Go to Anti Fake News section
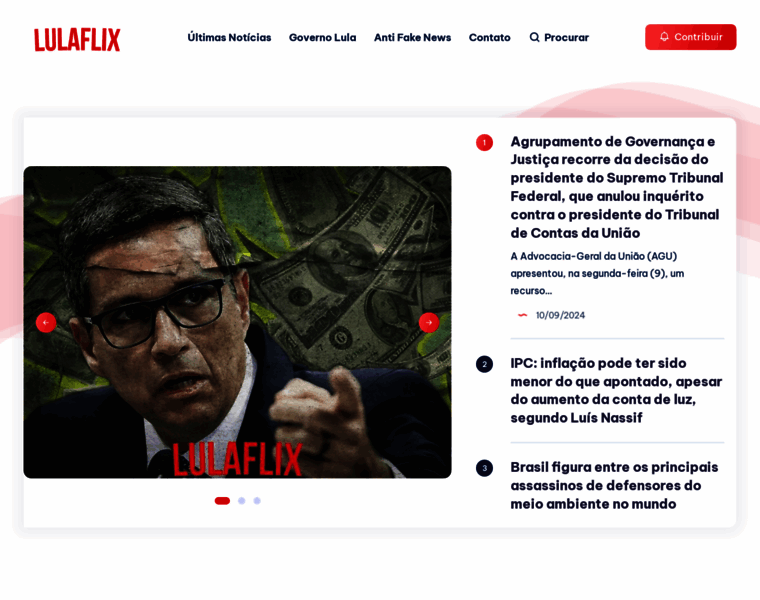Screen dimensions: 760x600 pos(412,37)
